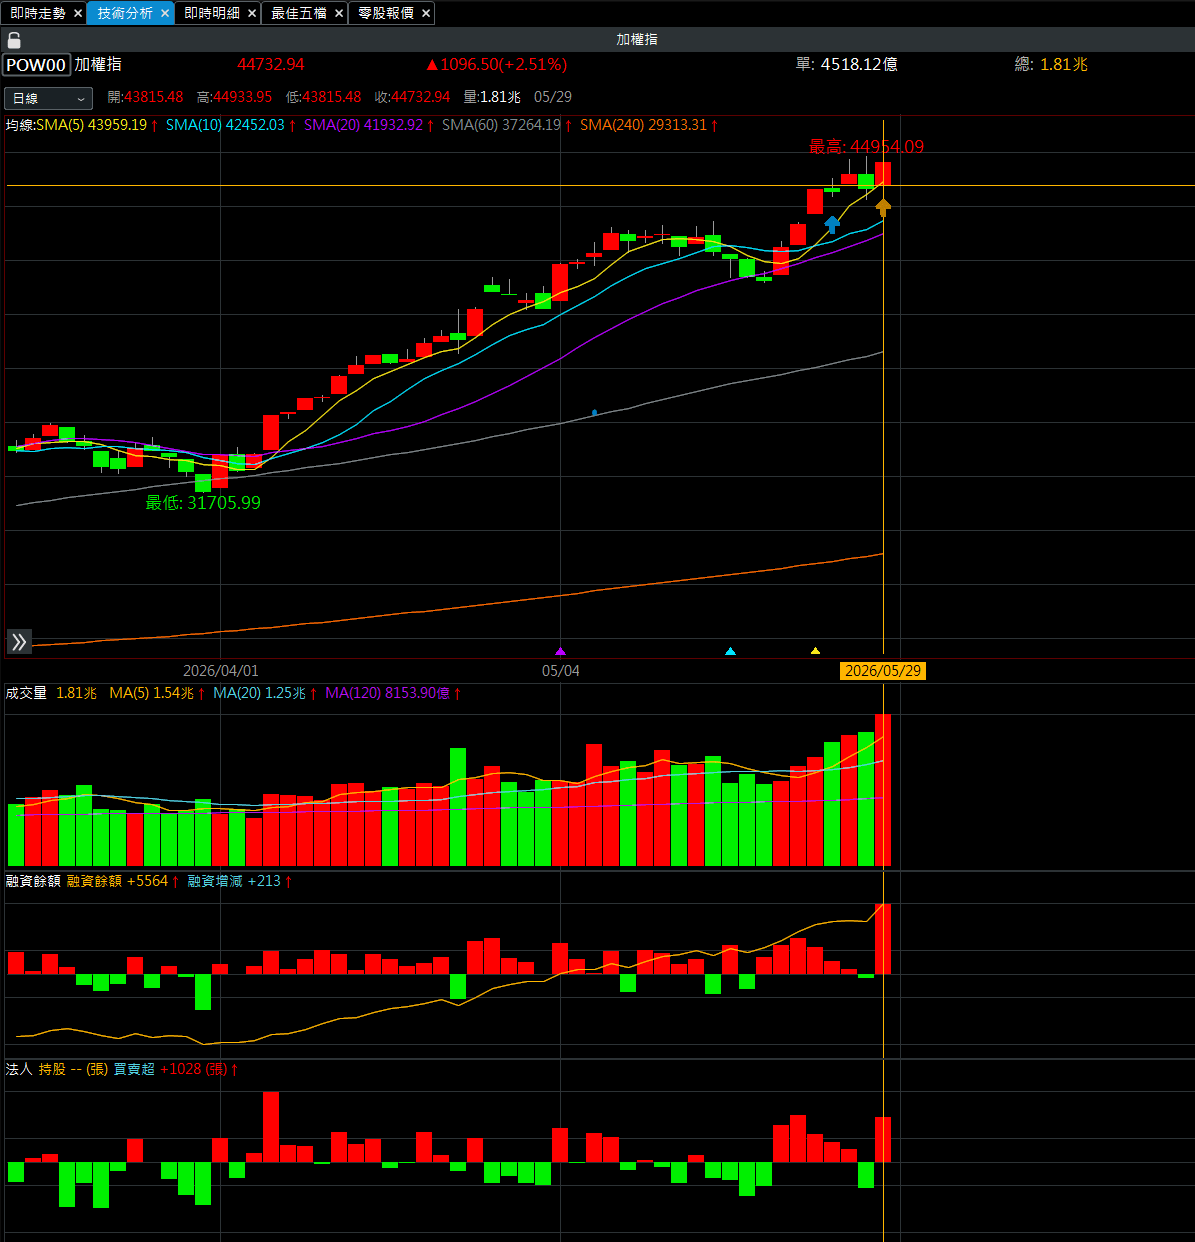Image resolution: width=1195 pixels, height=1242 pixels.
Task: Click the blue up-arrow signal marker
Action: [832, 225]
